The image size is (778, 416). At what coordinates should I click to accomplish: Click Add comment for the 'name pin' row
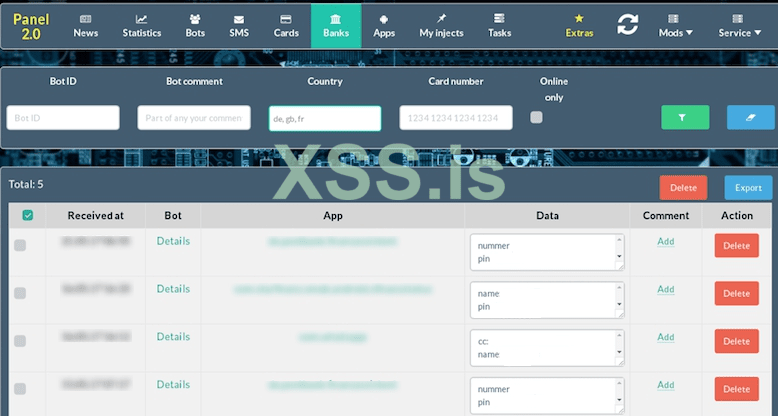click(665, 289)
